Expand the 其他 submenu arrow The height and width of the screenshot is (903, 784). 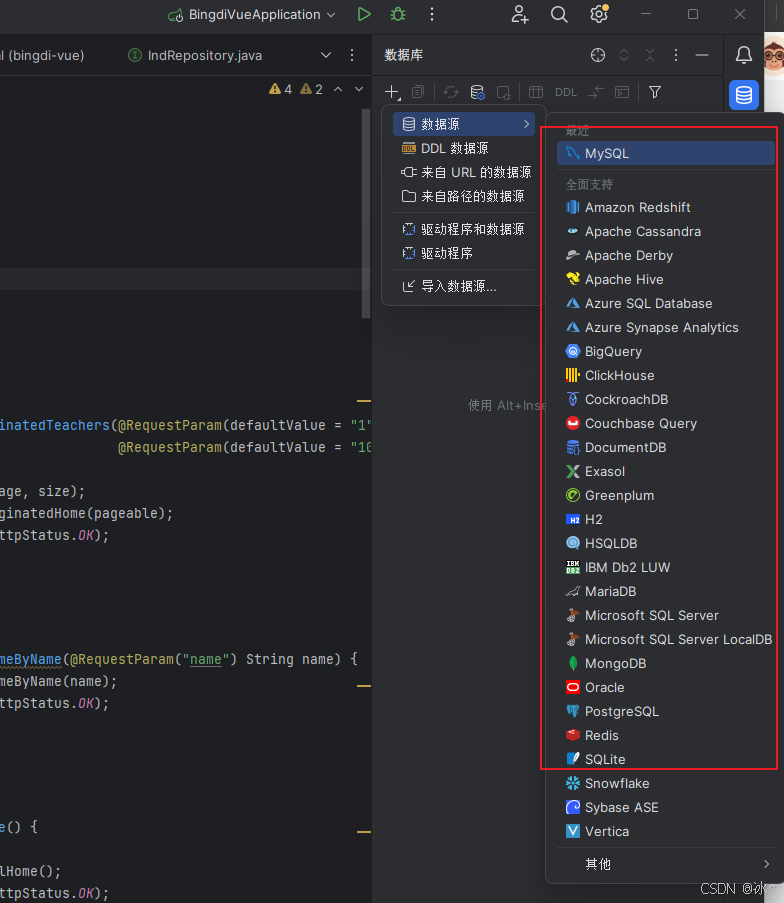(766, 864)
